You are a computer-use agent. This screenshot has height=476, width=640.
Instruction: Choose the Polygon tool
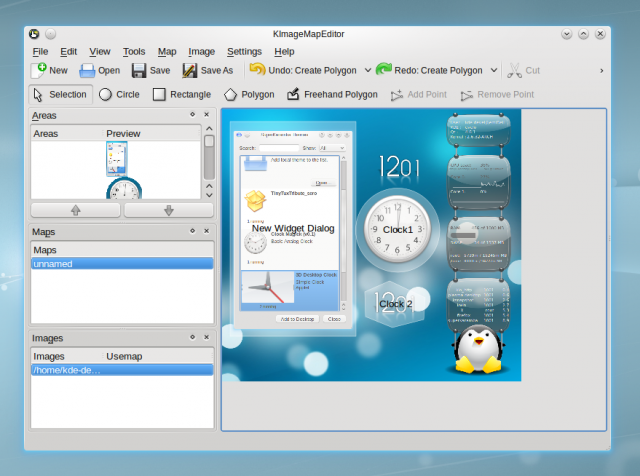(248, 95)
